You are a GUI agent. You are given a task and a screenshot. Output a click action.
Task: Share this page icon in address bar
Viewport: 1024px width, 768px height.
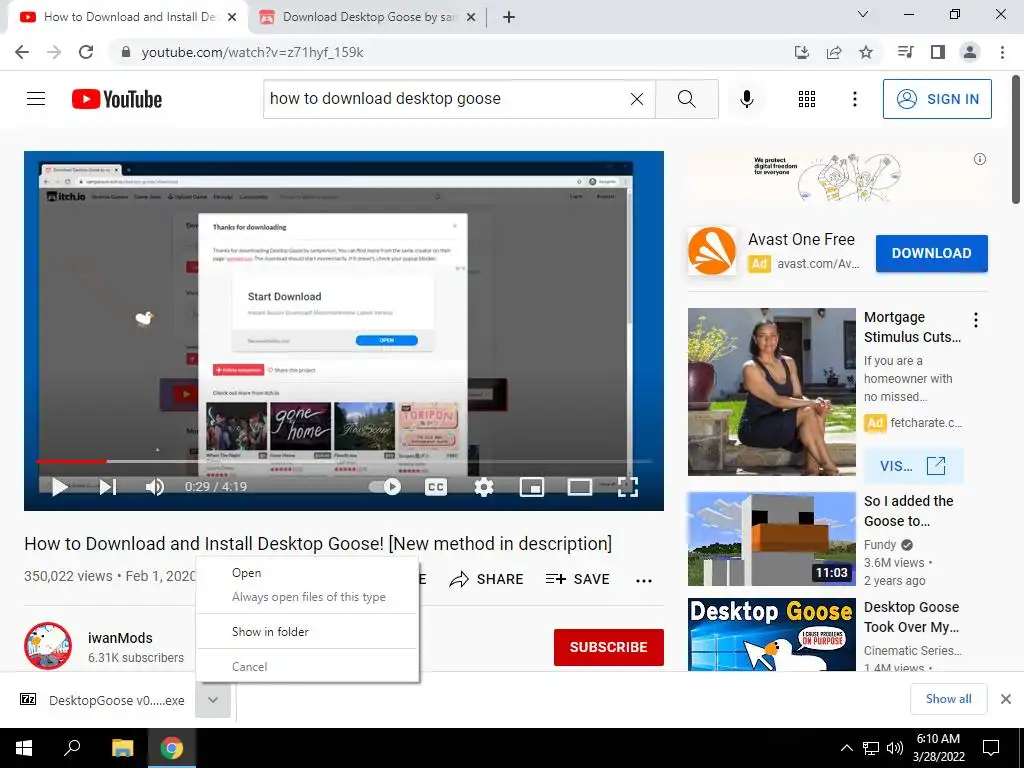click(x=834, y=52)
